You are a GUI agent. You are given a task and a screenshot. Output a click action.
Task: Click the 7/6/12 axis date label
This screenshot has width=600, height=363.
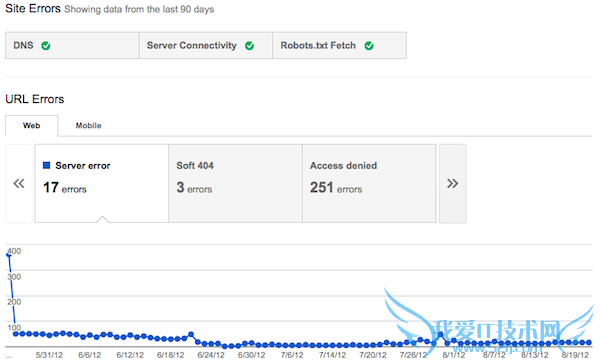292,355
